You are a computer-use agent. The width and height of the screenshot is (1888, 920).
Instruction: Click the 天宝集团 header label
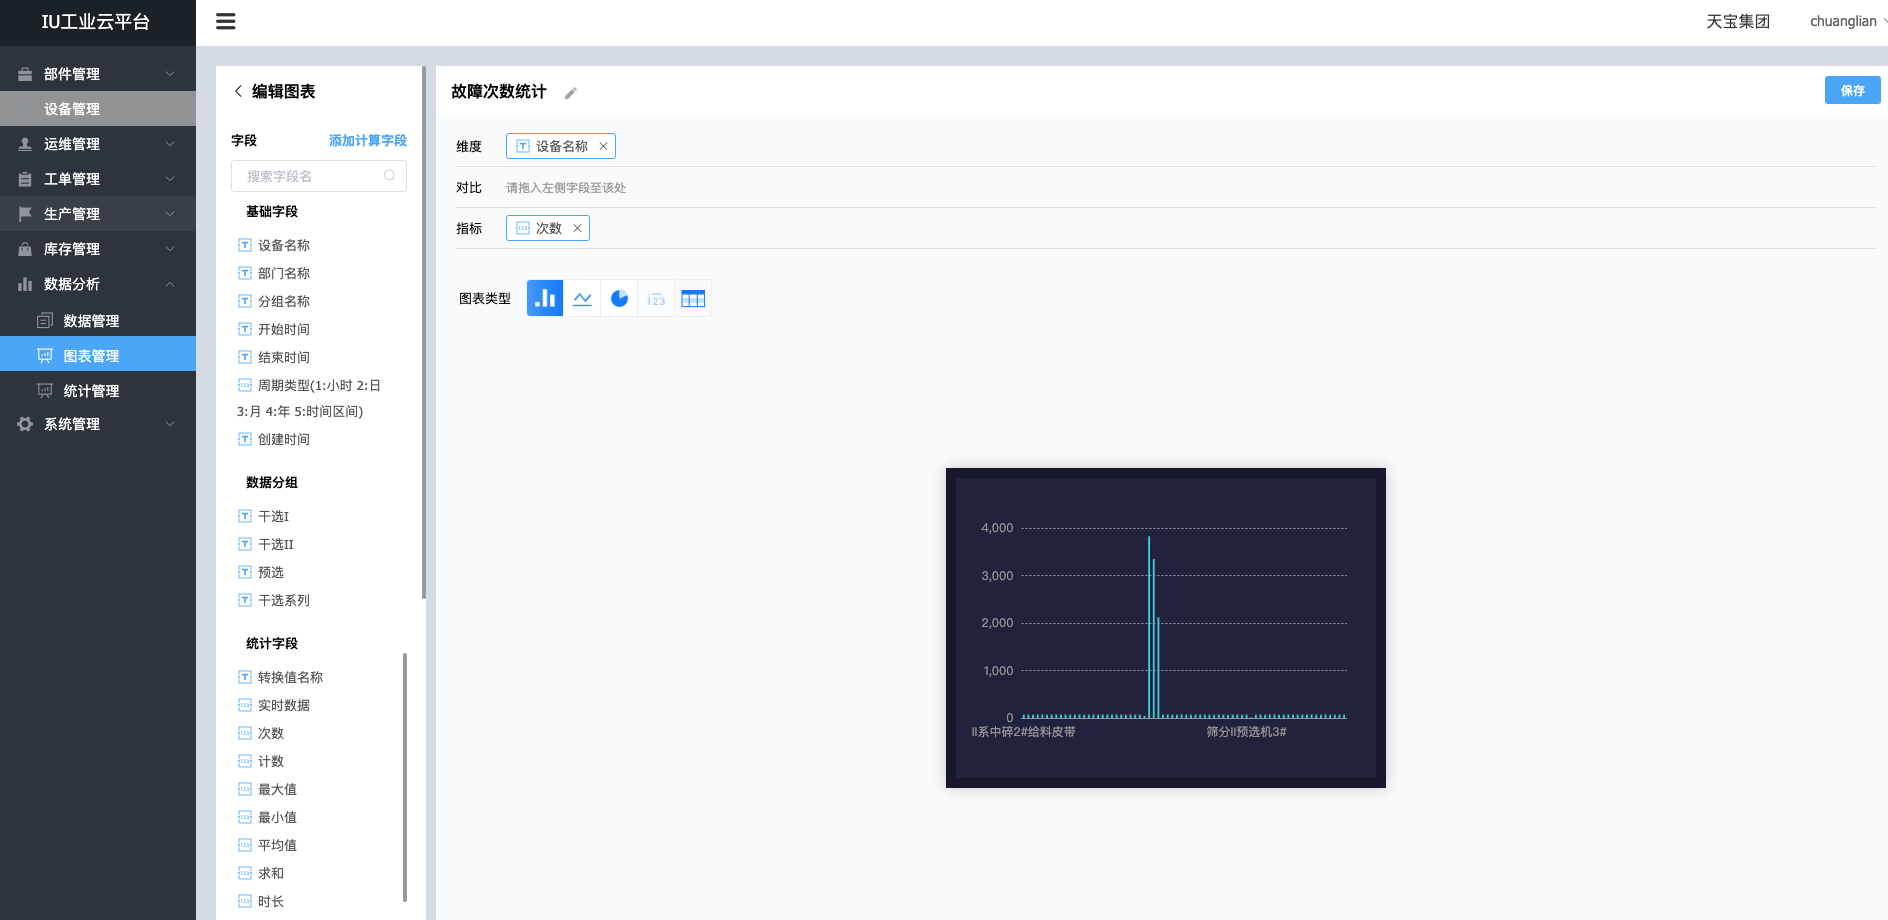pos(1738,21)
